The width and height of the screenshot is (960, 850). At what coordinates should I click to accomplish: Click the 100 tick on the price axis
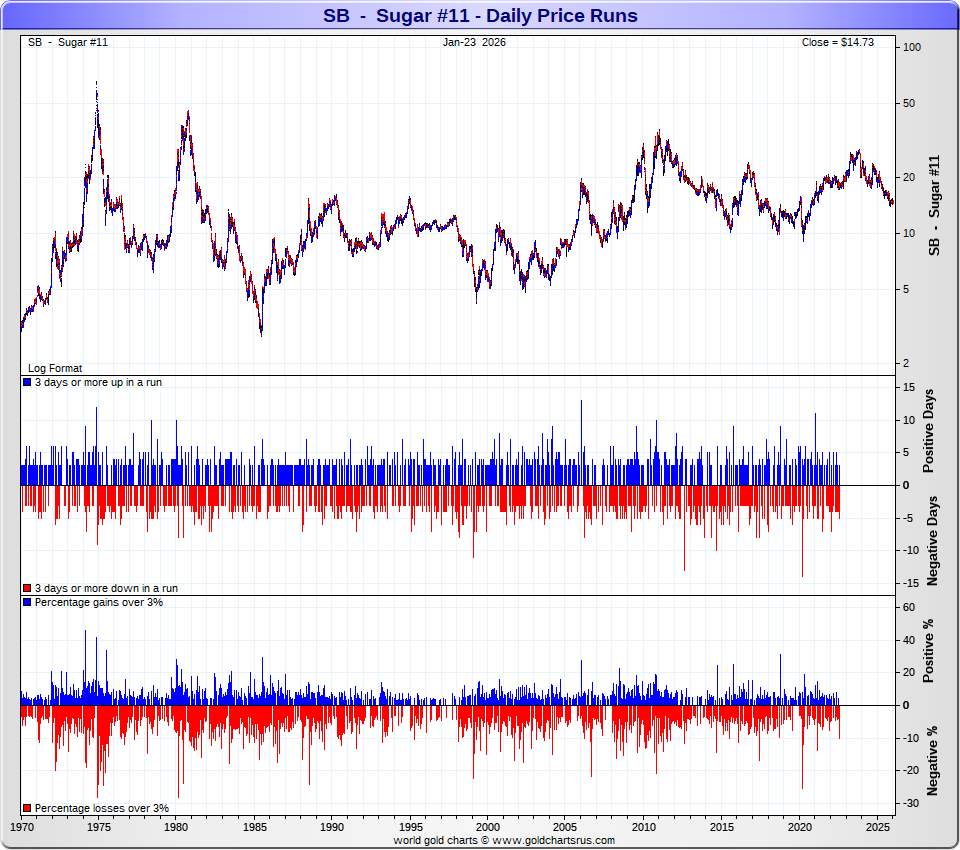911,48
